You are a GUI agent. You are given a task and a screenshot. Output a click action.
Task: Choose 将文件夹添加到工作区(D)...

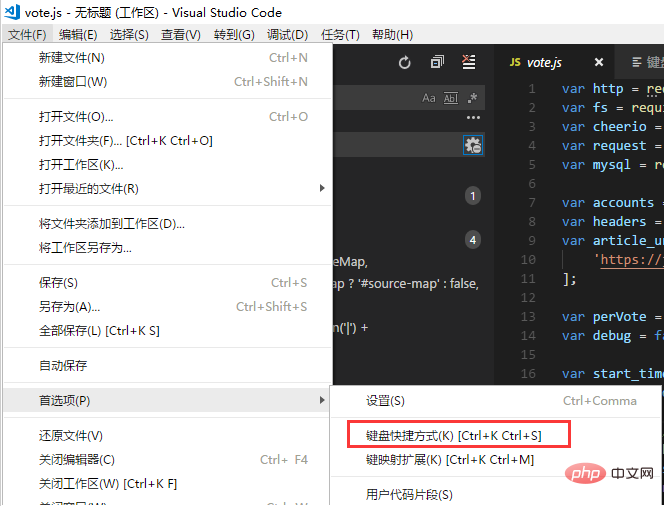168,224
